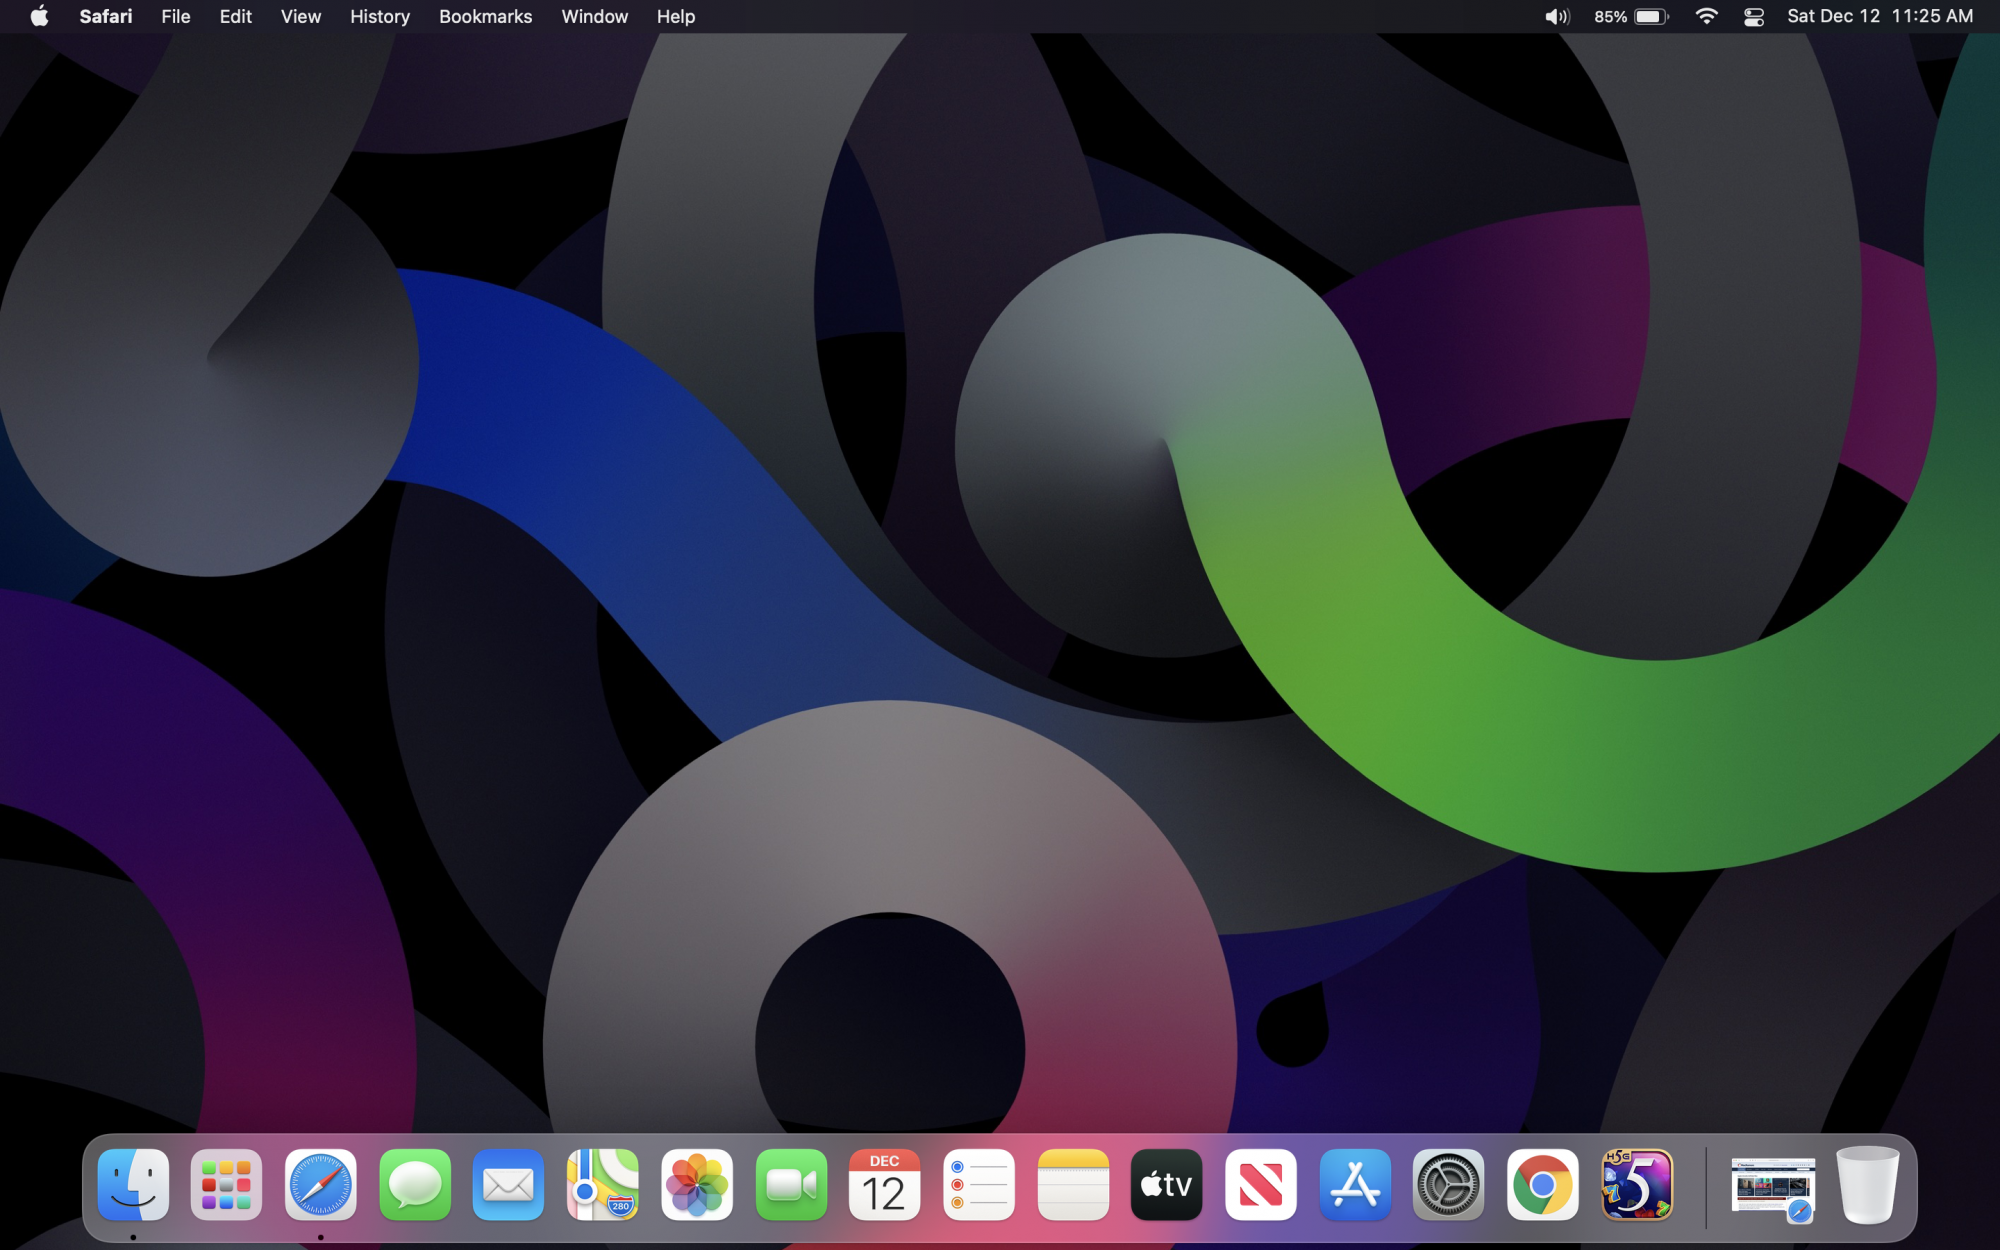
Task: Click the volume icon in menu bar
Action: pos(1556,17)
